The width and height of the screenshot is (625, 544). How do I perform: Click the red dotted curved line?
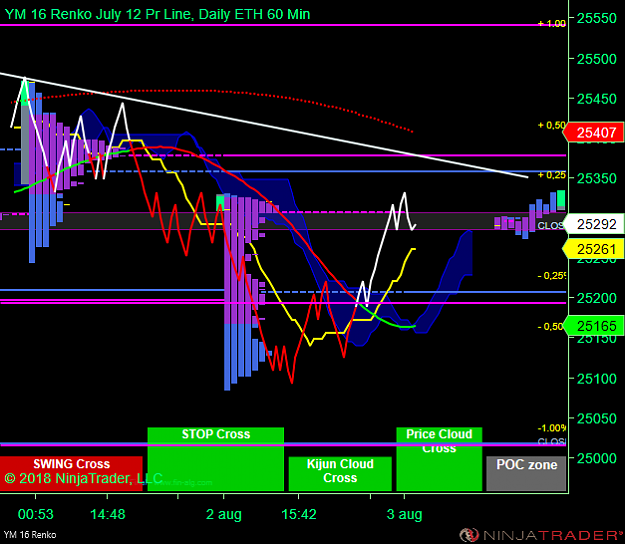coord(211,91)
